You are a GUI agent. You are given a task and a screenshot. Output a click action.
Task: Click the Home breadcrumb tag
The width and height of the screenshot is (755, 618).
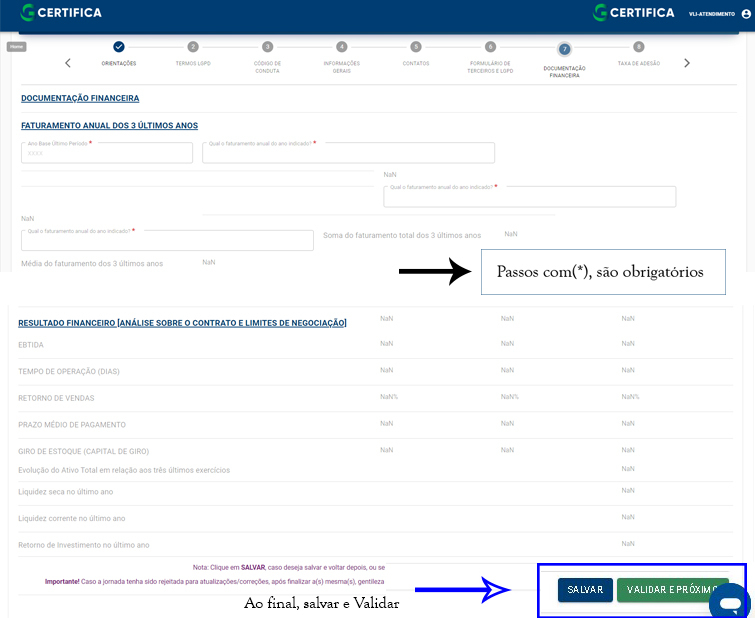(x=17, y=46)
